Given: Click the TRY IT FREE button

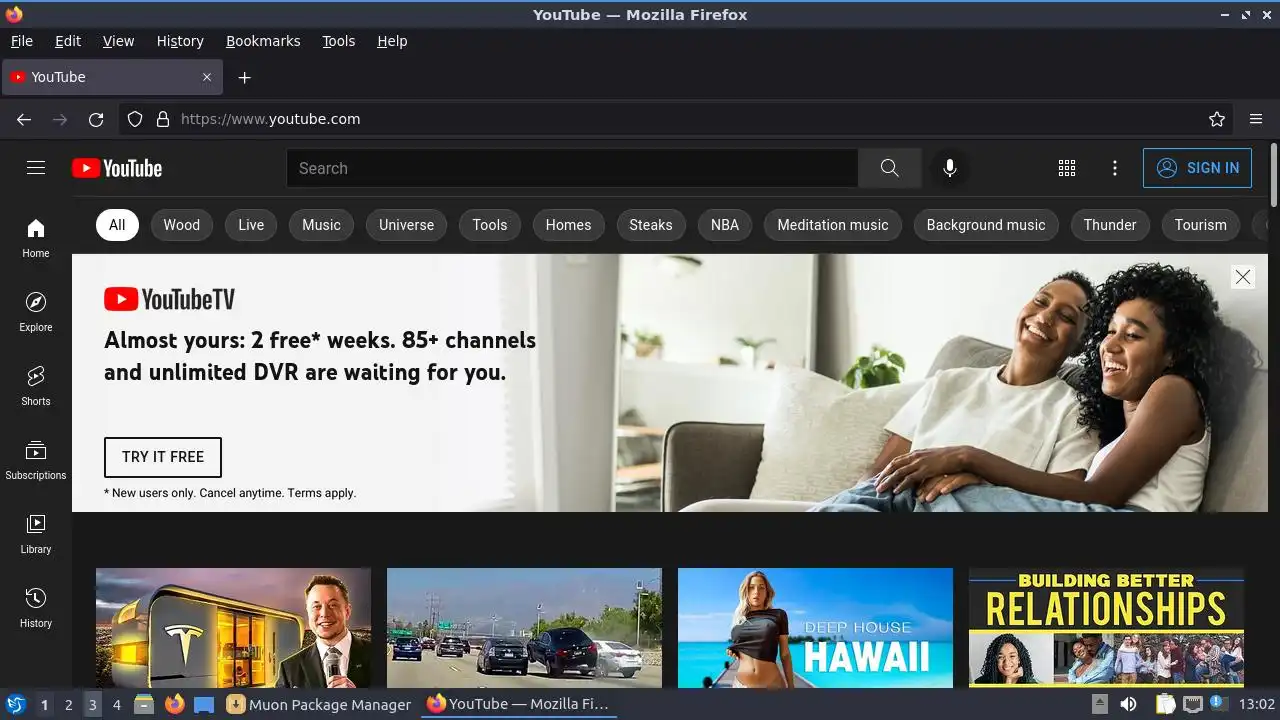Looking at the screenshot, I should pos(163,457).
